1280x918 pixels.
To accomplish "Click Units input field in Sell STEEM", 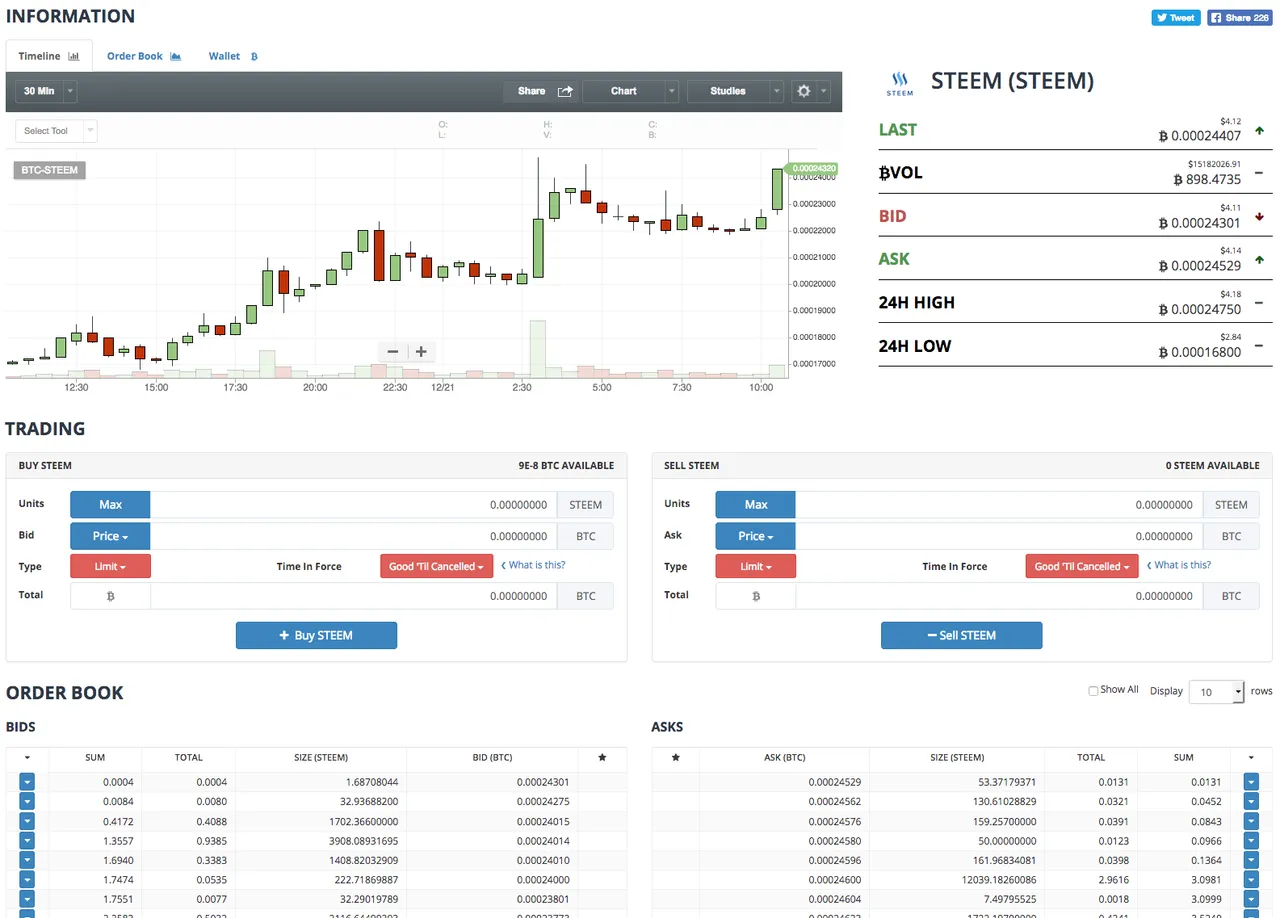I will point(999,505).
